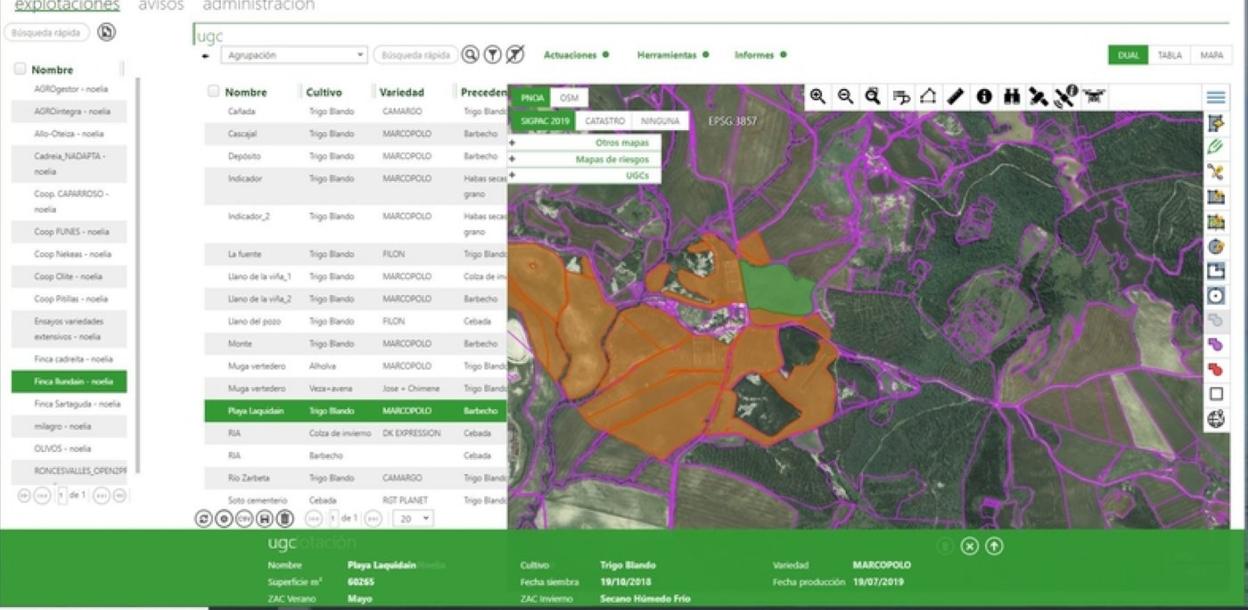Open the page size dropdown showing 20
The height and width of the screenshot is (610, 1248).
pos(409,519)
